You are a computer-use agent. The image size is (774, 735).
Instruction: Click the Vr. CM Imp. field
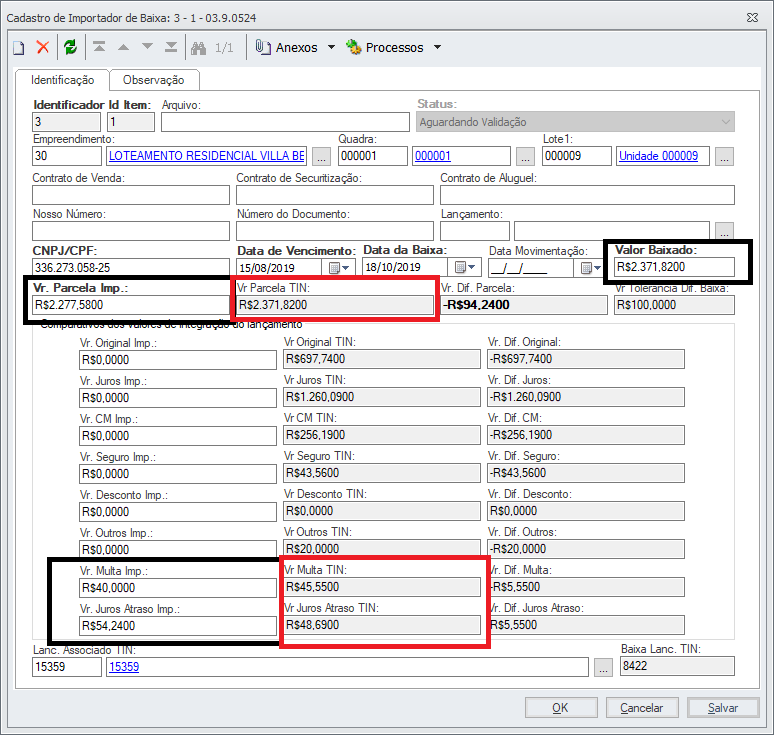coord(178,436)
